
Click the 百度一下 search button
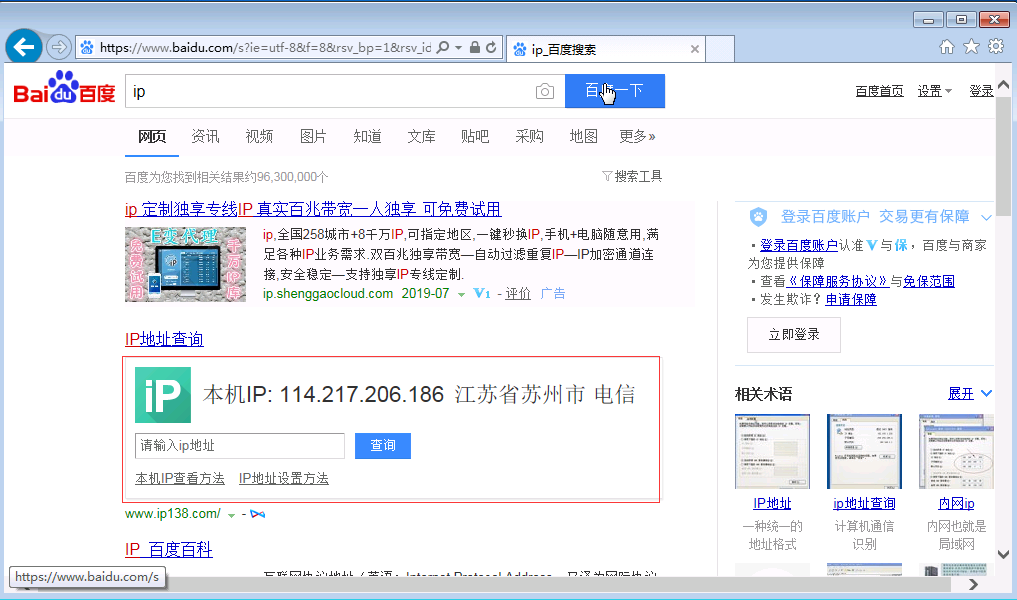point(615,91)
